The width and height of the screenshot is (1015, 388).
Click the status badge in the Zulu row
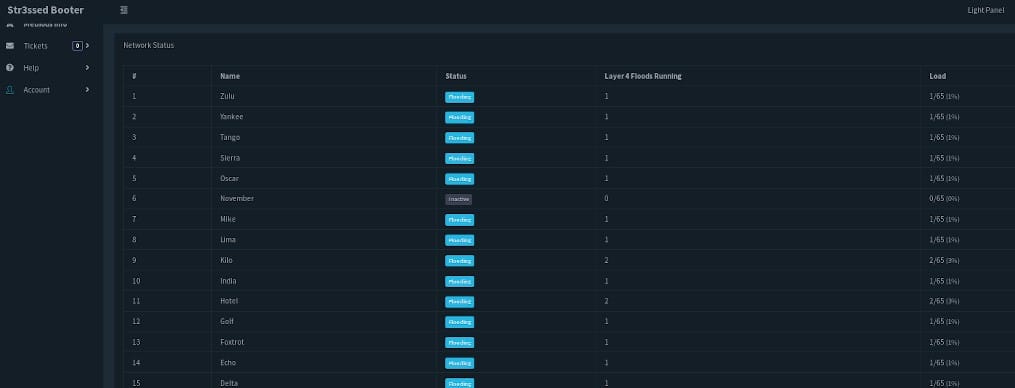[x=460, y=97]
